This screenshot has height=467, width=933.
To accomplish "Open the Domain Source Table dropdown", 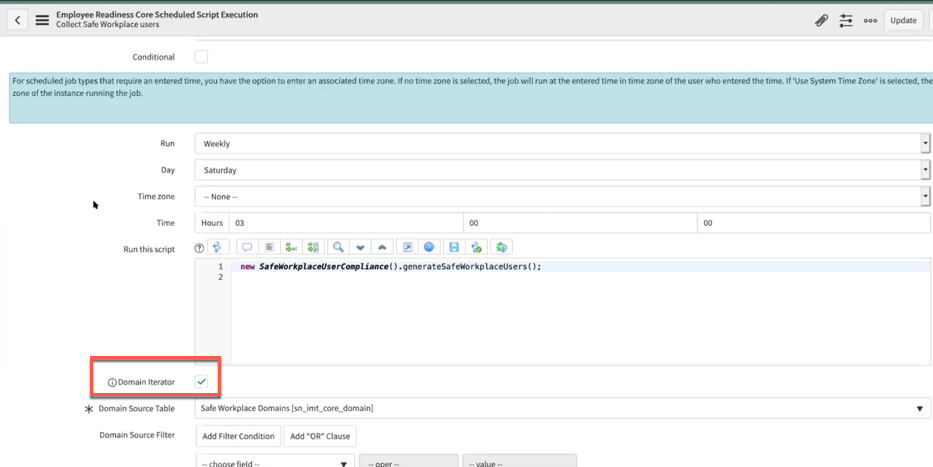I will click(x=562, y=408).
